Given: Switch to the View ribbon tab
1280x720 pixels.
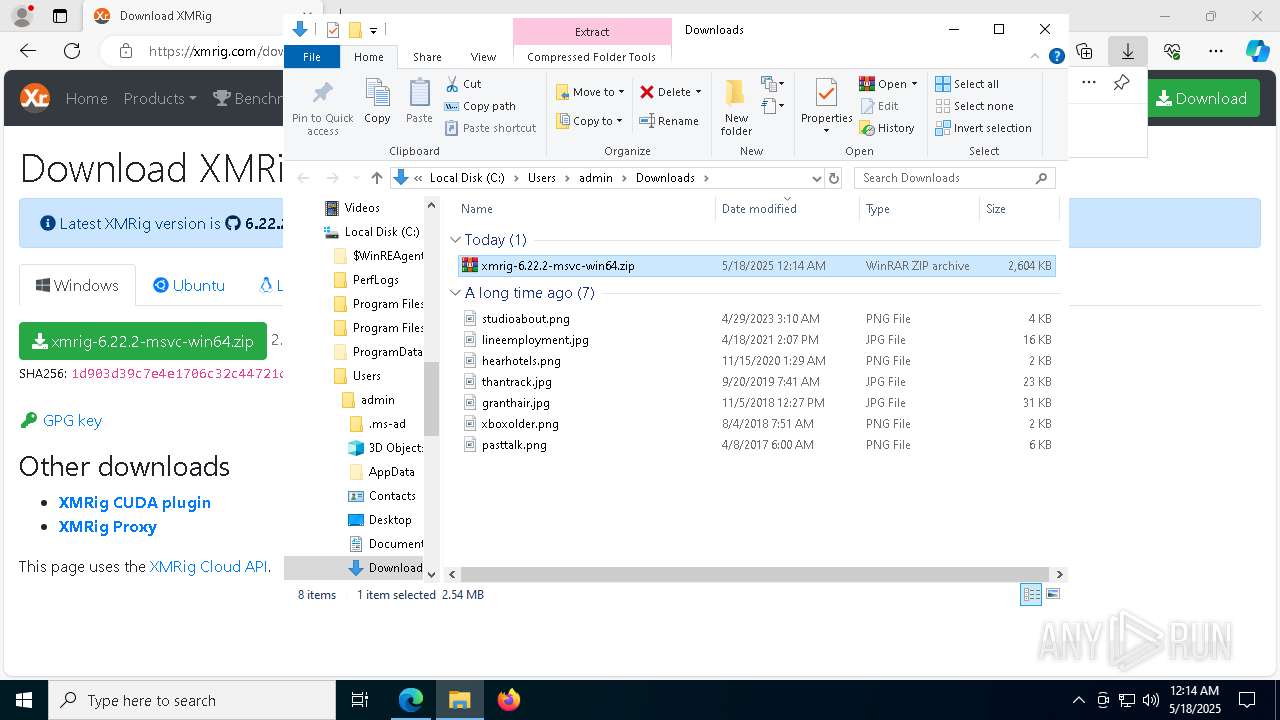Looking at the screenshot, I should pyautogui.click(x=483, y=57).
